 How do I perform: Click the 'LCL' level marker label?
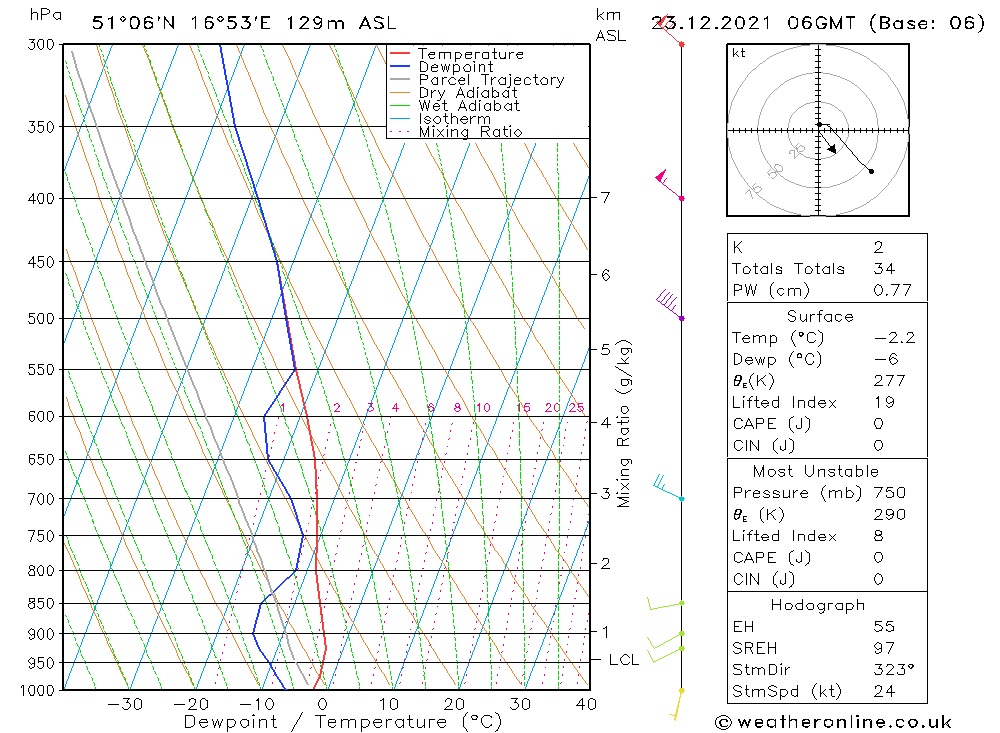tap(624, 660)
